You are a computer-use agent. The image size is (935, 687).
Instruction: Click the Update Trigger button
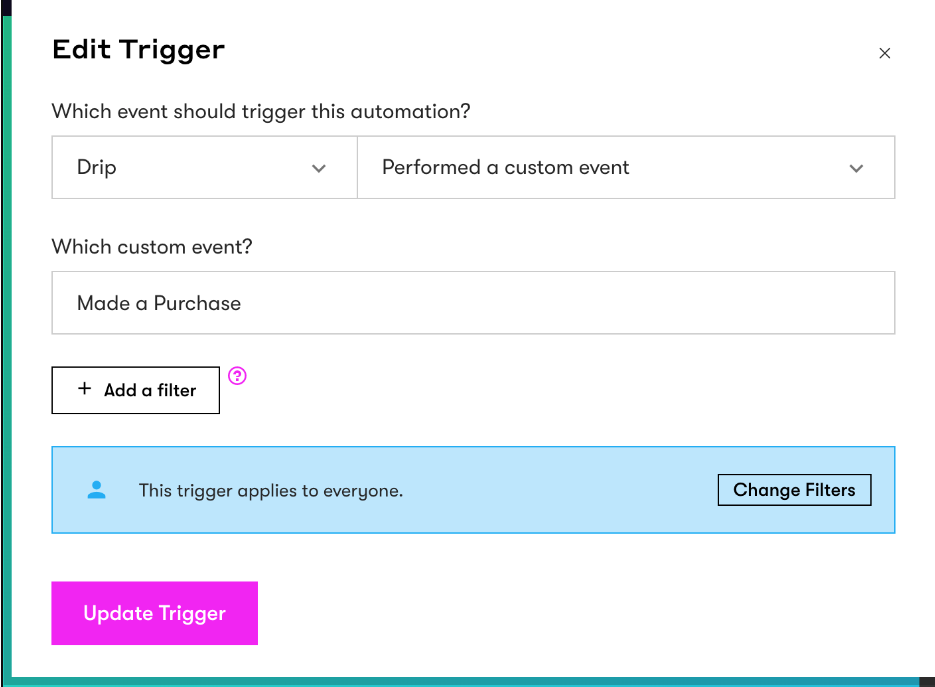coord(154,613)
